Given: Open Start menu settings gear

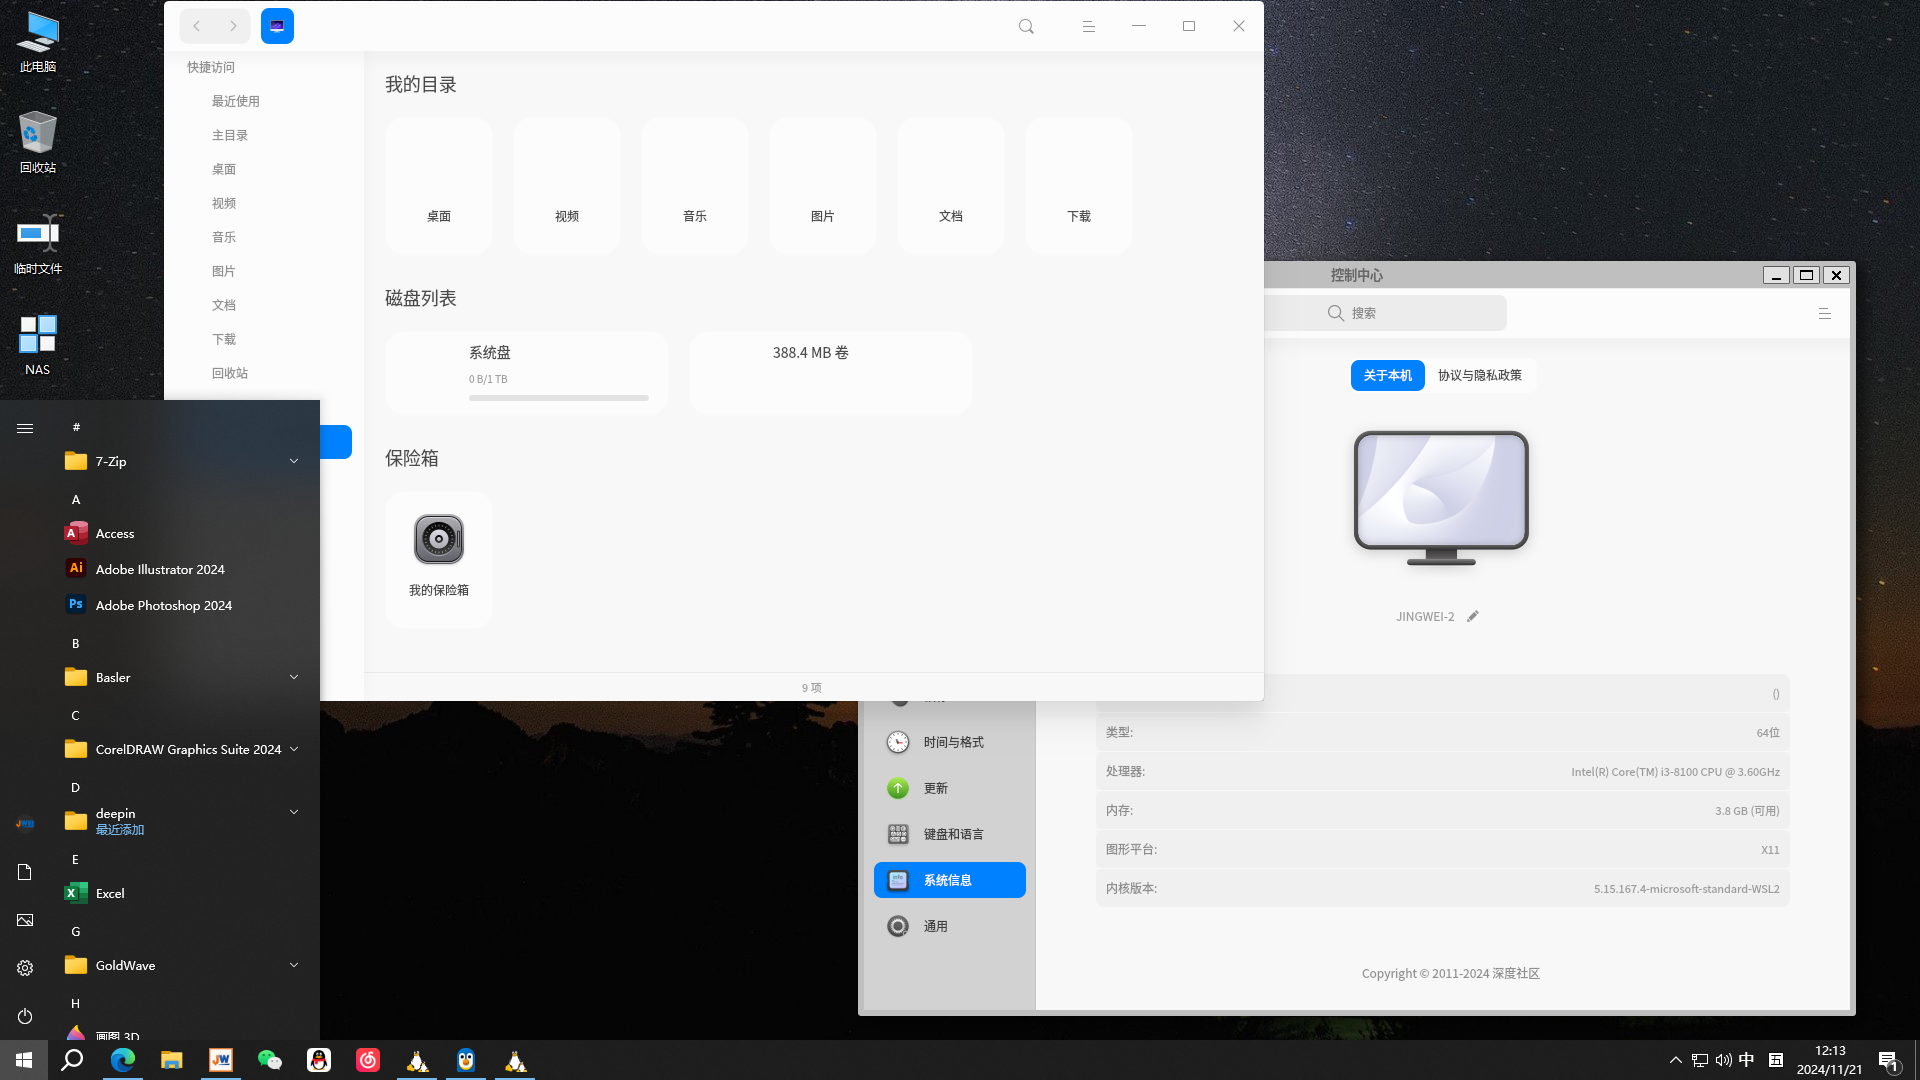Looking at the screenshot, I should click(25, 968).
